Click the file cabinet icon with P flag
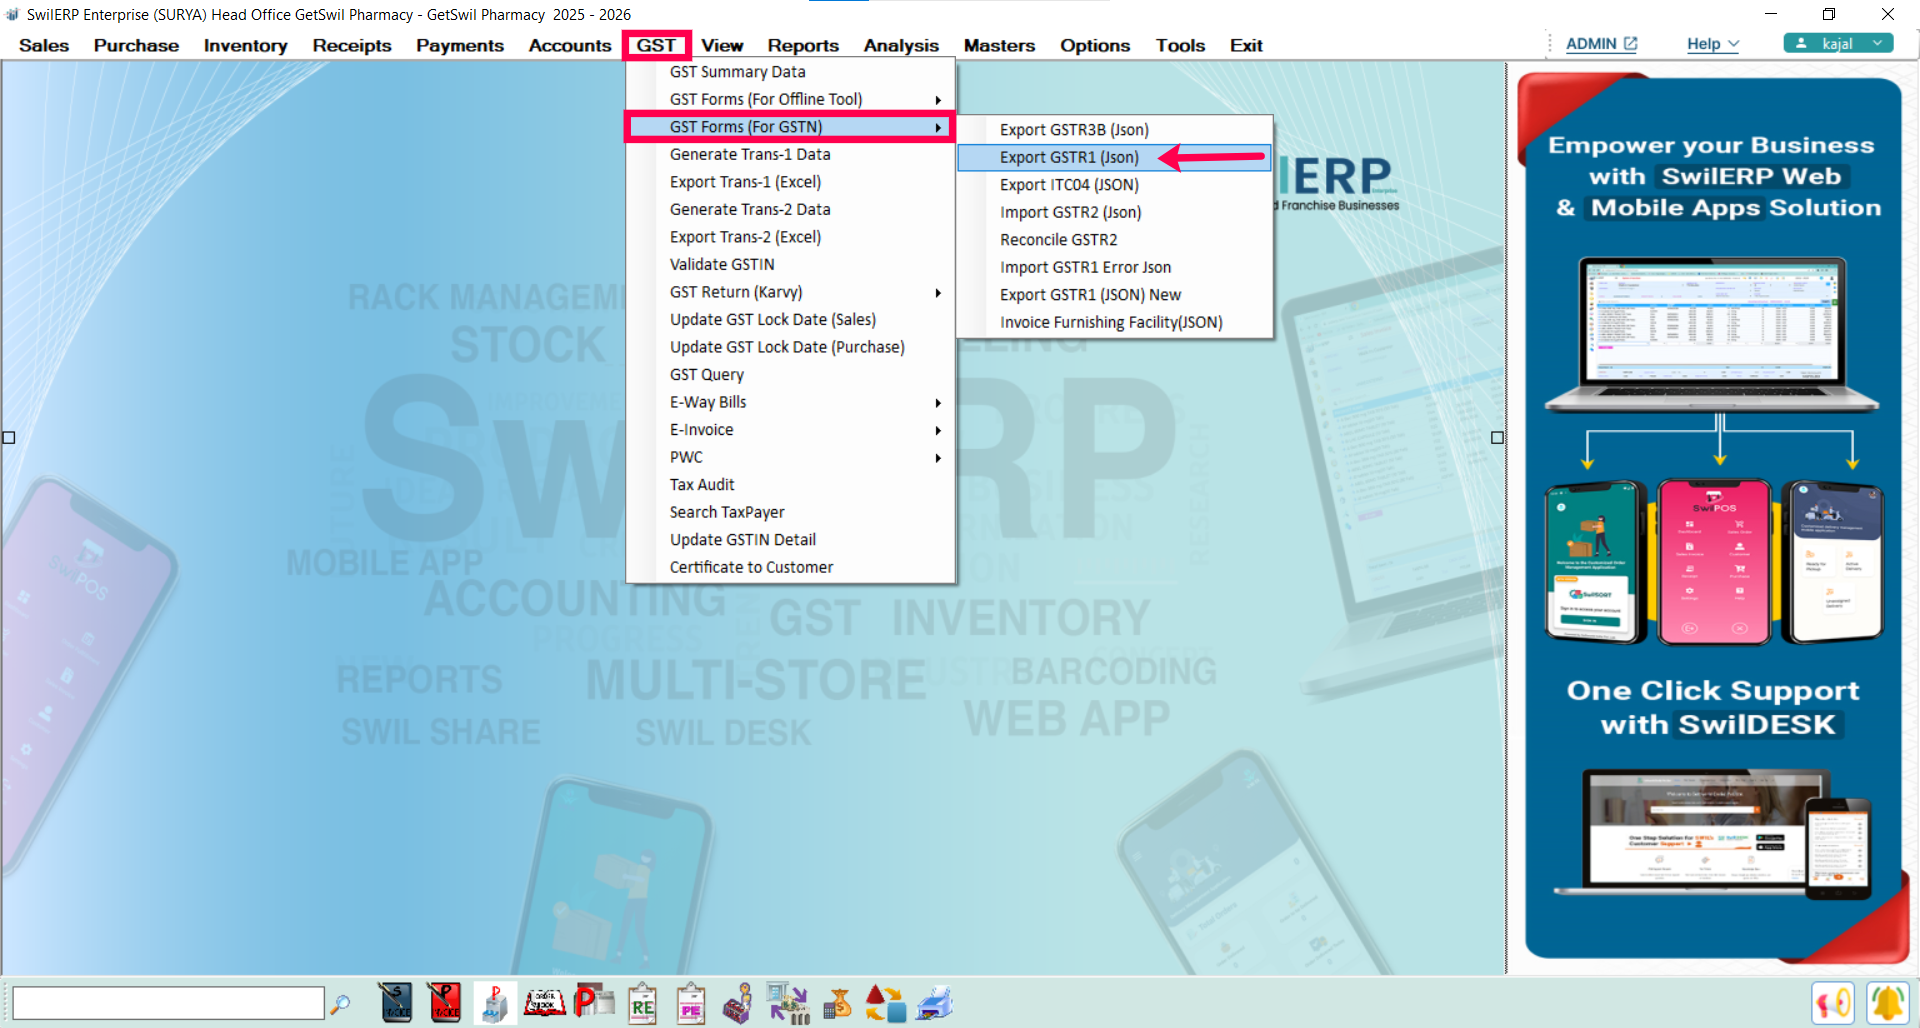 click(495, 1002)
